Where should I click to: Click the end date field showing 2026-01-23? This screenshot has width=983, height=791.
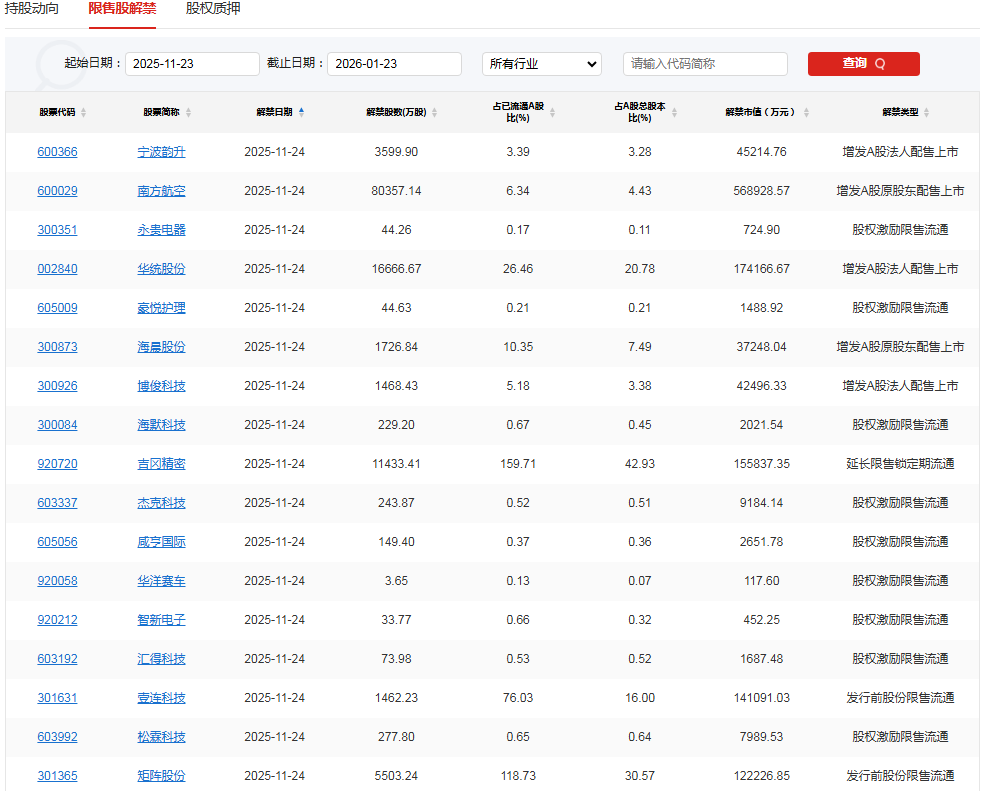coord(394,63)
